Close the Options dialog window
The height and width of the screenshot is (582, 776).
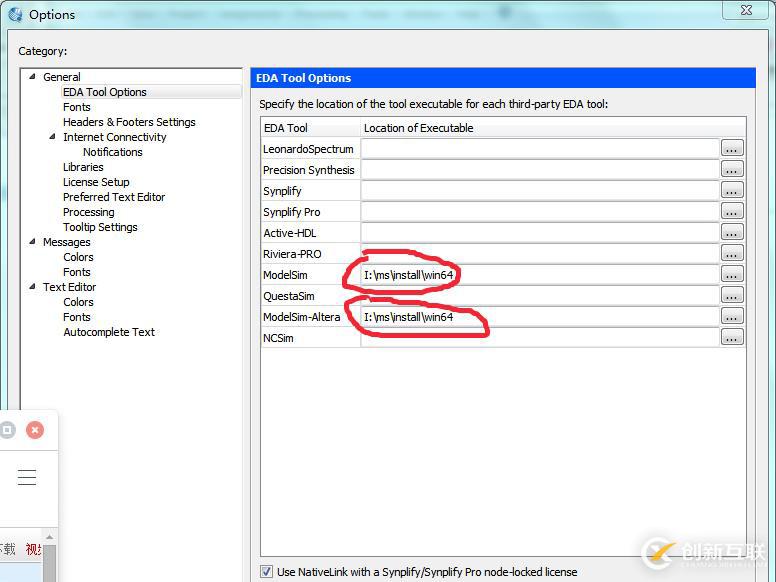click(x=747, y=10)
